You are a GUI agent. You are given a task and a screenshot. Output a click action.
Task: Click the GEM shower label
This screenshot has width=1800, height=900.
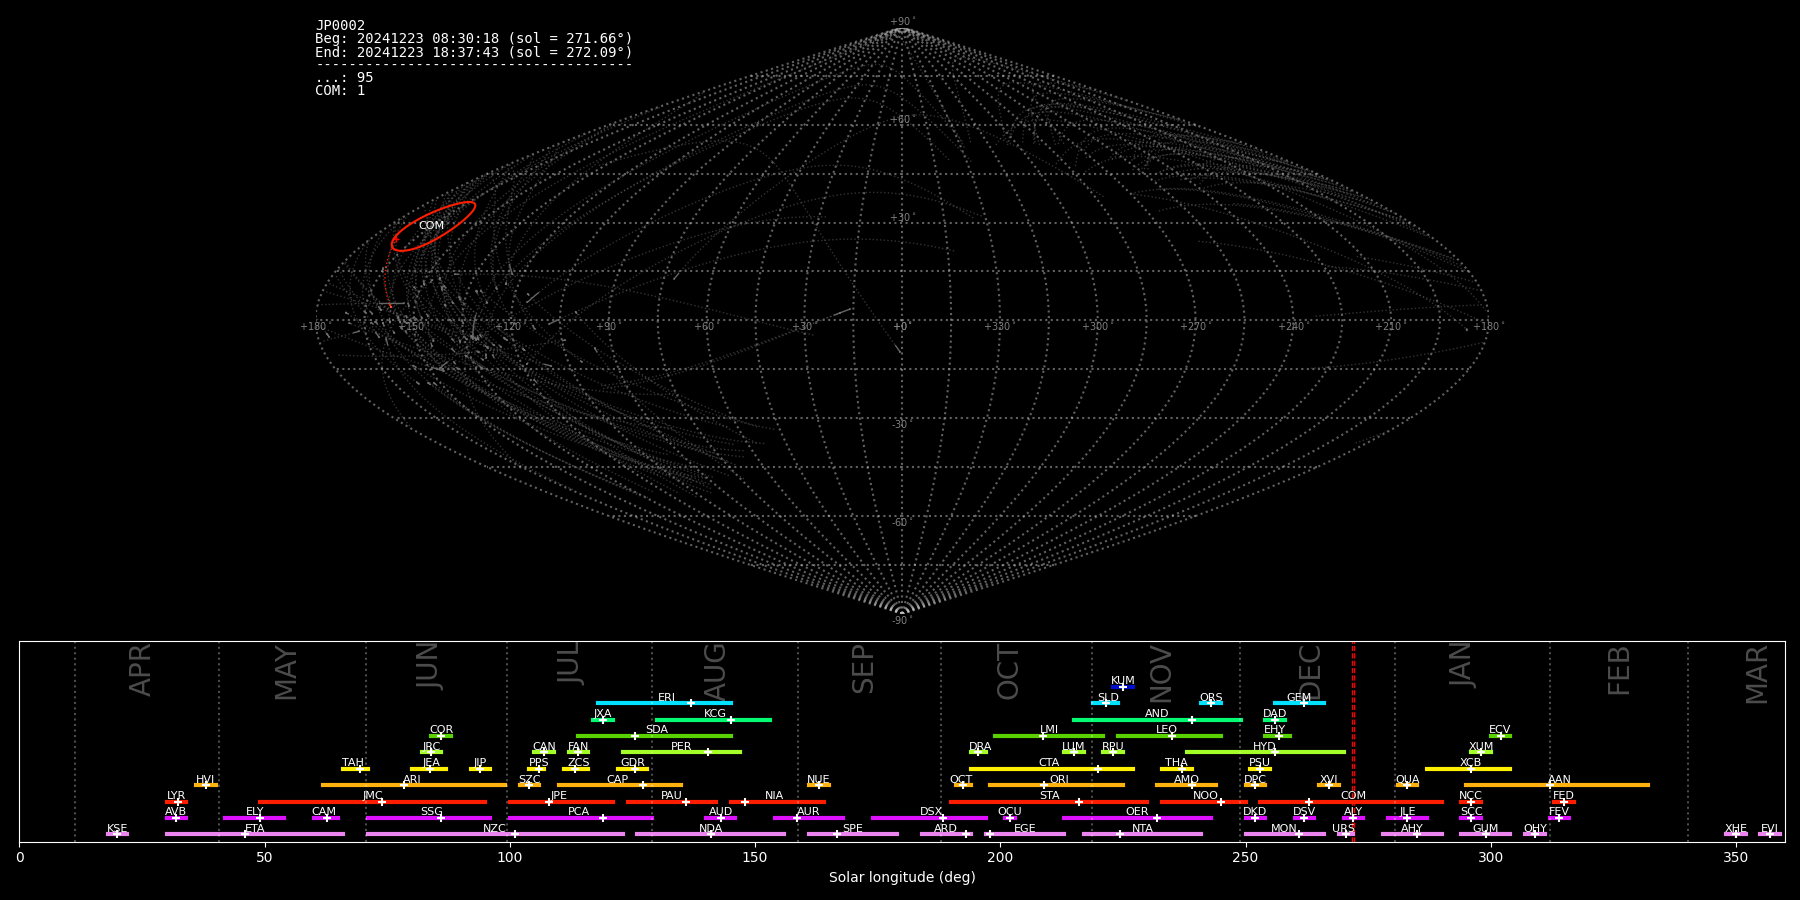[1298, 698]
